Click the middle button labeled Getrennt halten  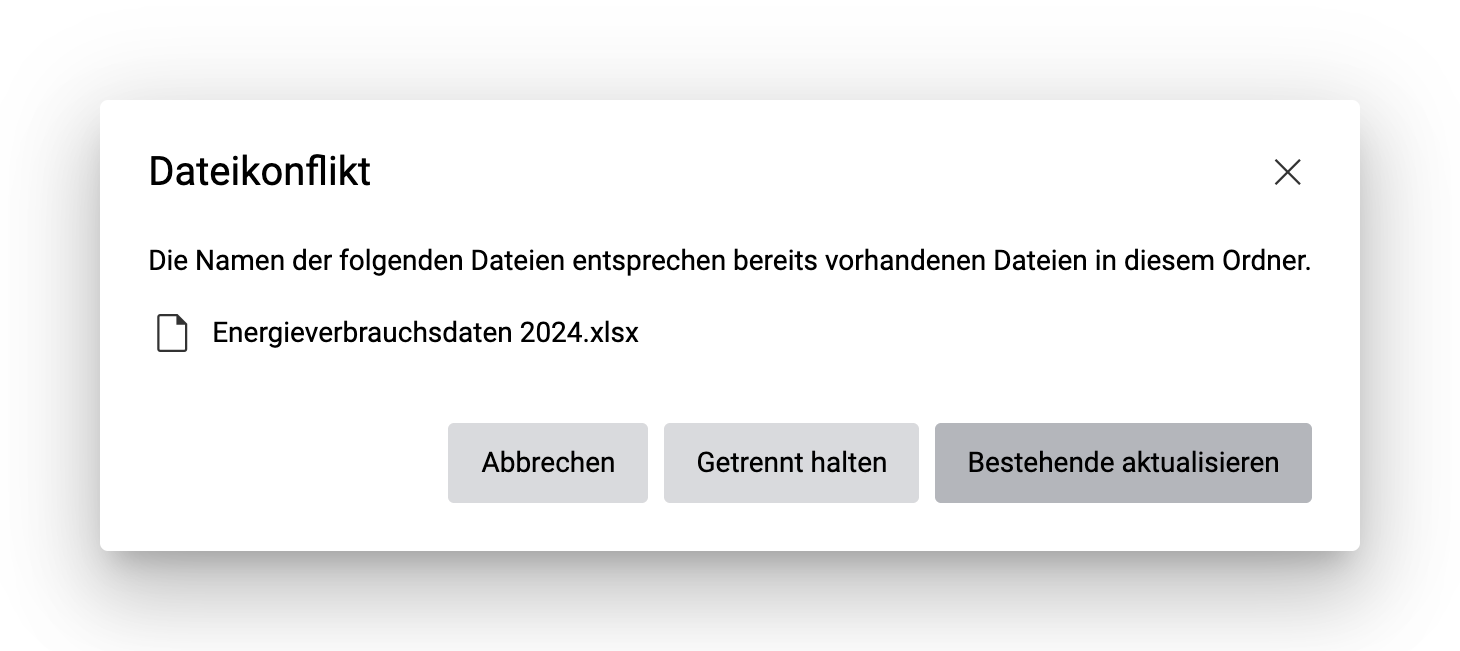791,462
